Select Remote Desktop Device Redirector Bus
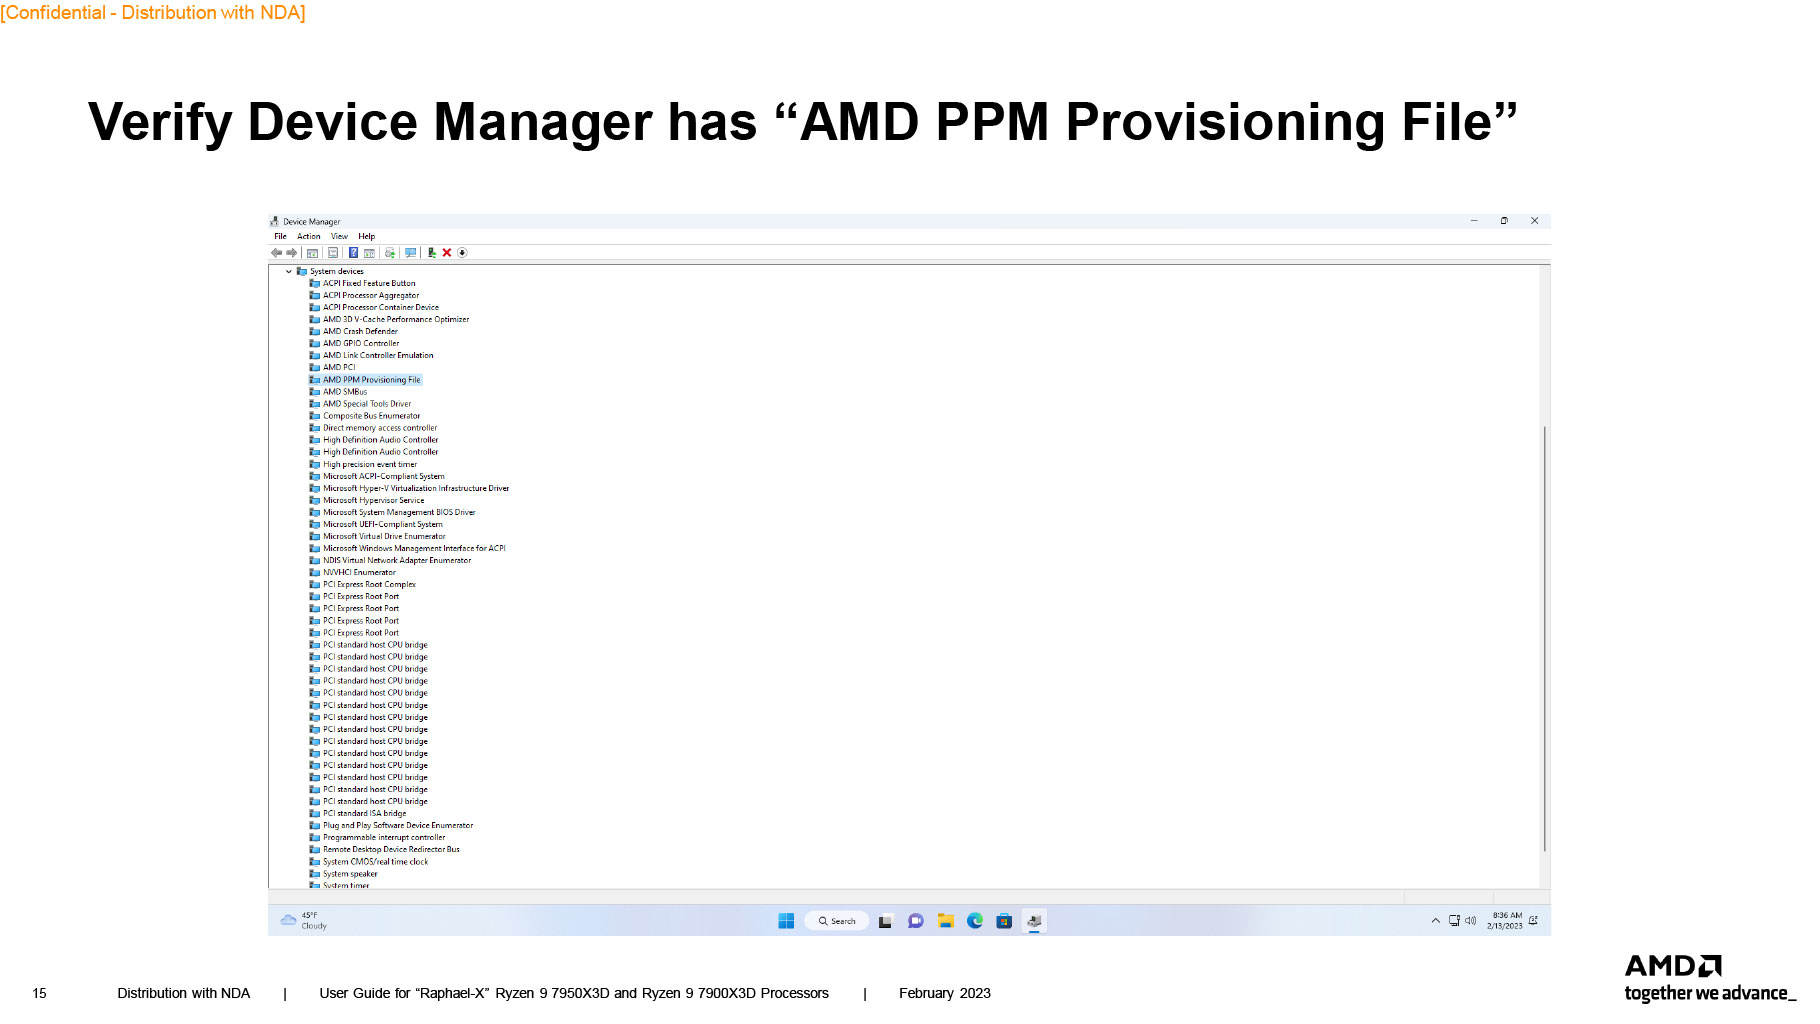1820x1024 pixels. 391,850
